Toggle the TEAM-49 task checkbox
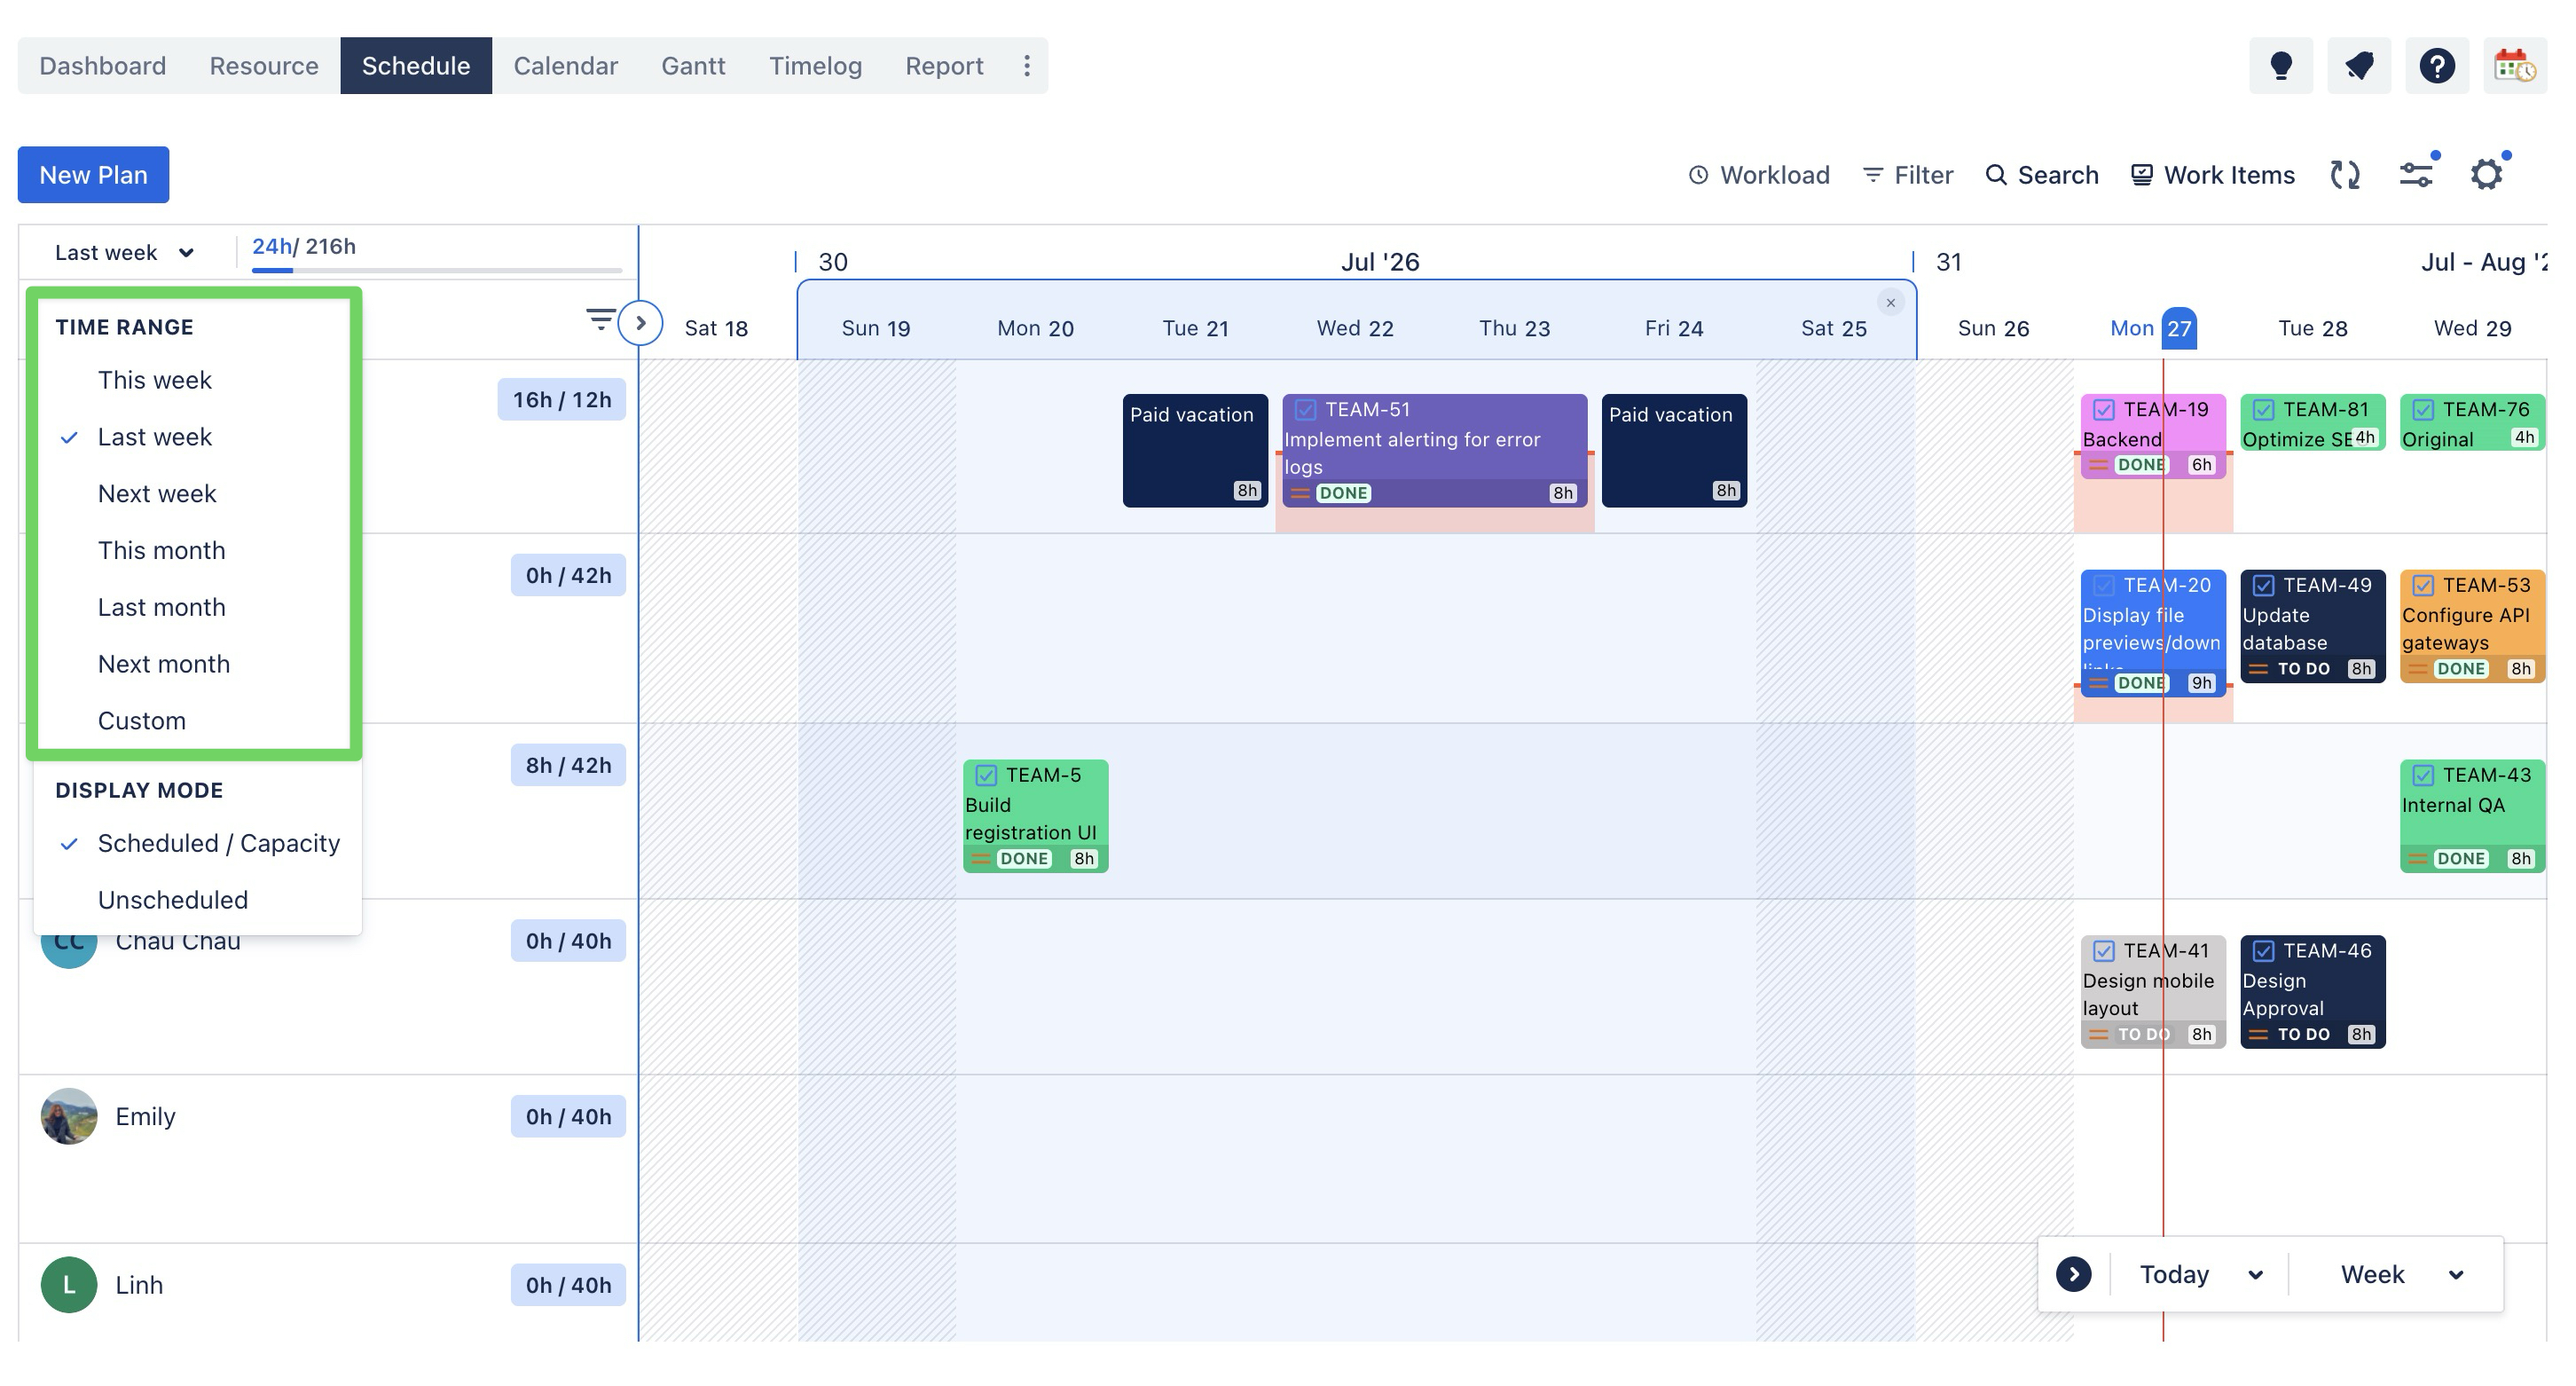The height and width of the screenshot is (1386, 2576). [x=2264, y=586]
